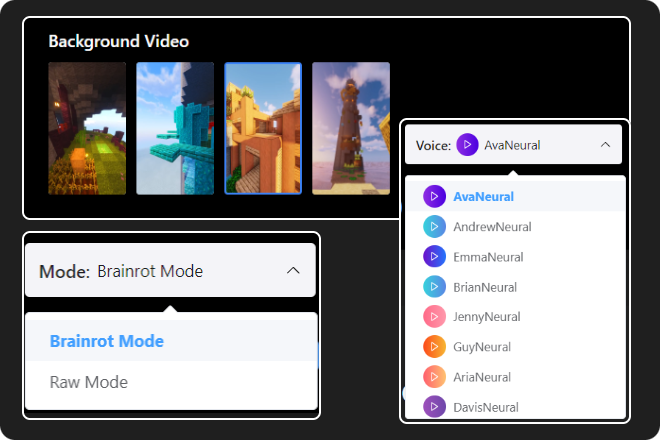Pick the tall brown tower background thumbnail
This screenshot has width=660, height=440.
[351, 128]
